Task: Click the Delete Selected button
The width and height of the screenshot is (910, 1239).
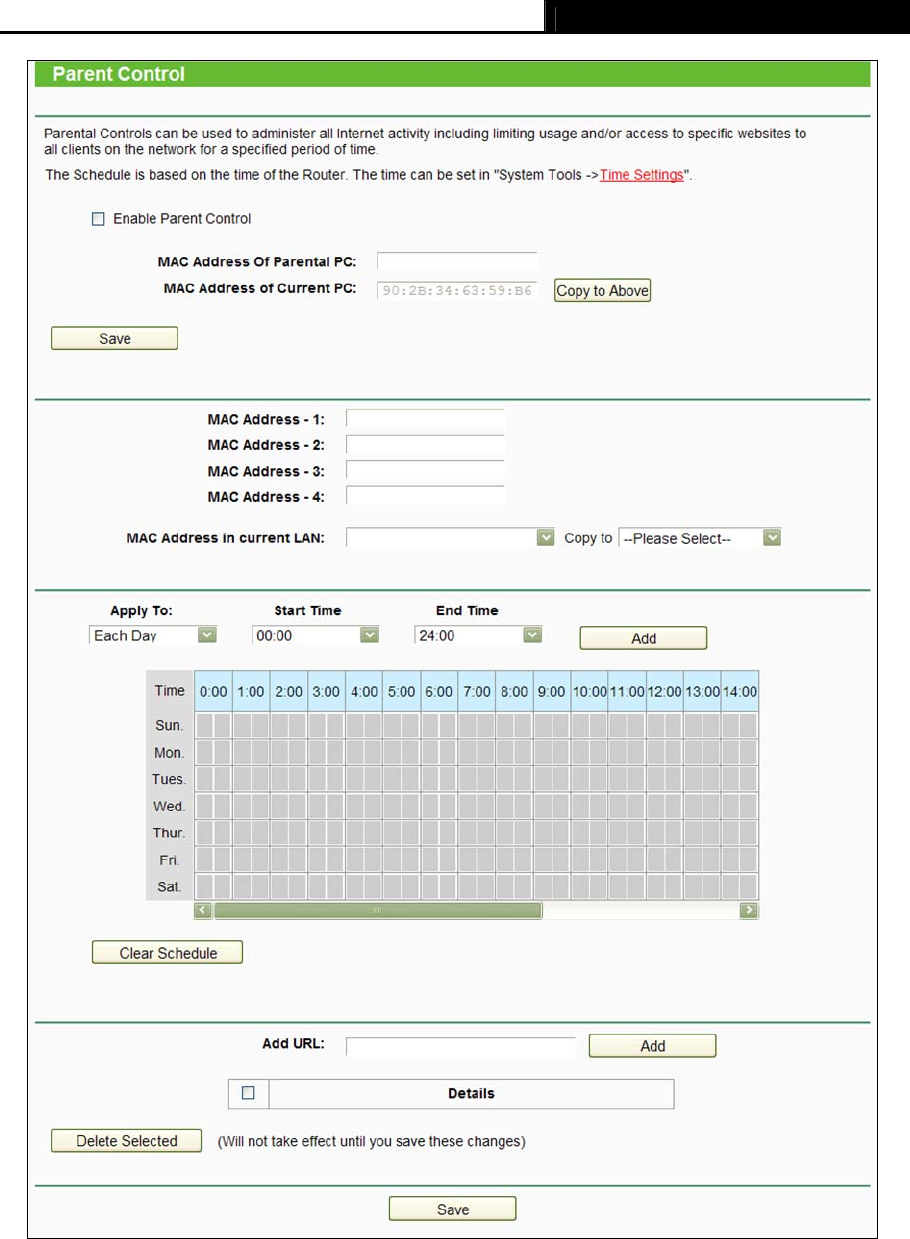Action: (127, 1141)
